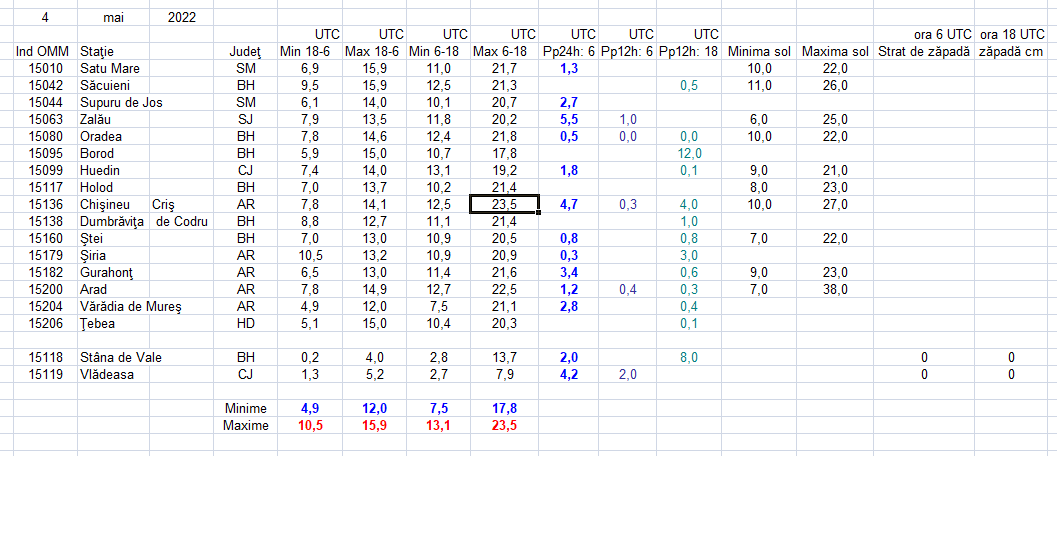Image resolution: width=1057 pixels, height=540 pixels.
Task: Select the 'Ind OMM' header cell
Action: pyautogui.click(x=45, y=51)
